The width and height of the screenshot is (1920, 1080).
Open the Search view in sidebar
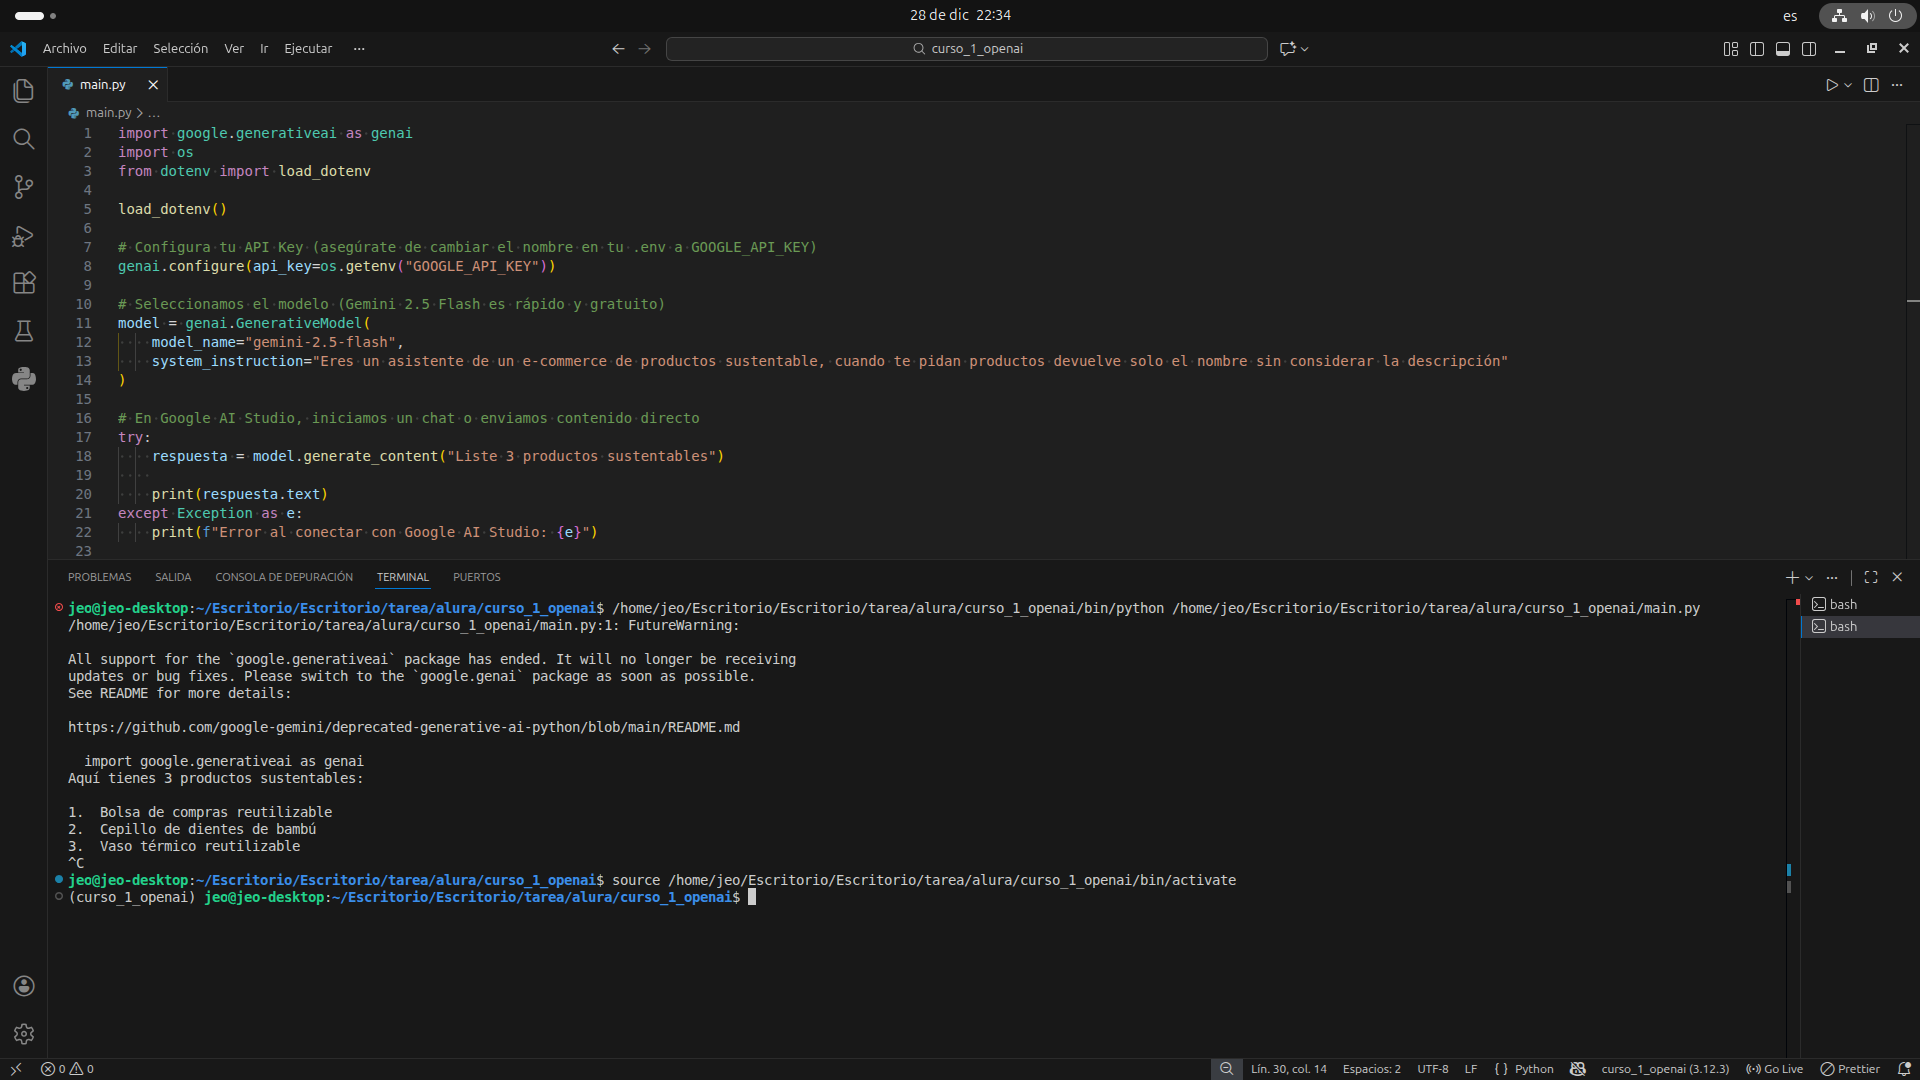(x=24, y=139)
